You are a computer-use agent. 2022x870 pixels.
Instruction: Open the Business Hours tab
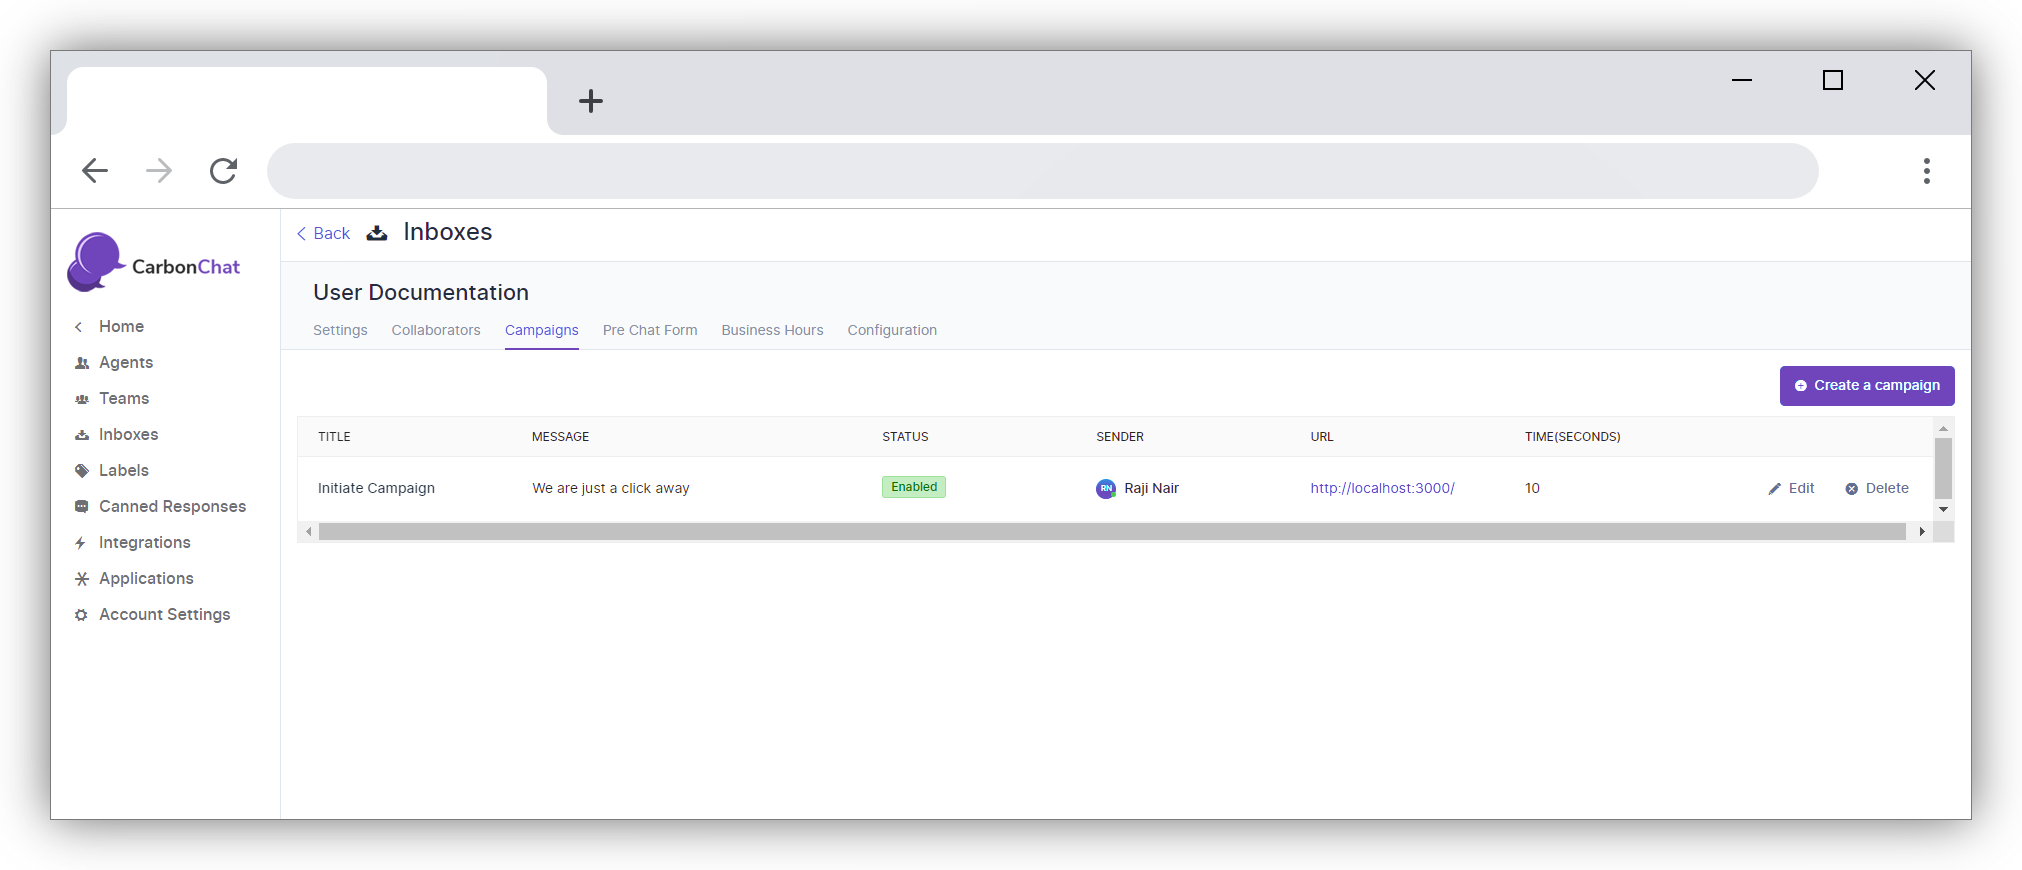pos(772,331)
